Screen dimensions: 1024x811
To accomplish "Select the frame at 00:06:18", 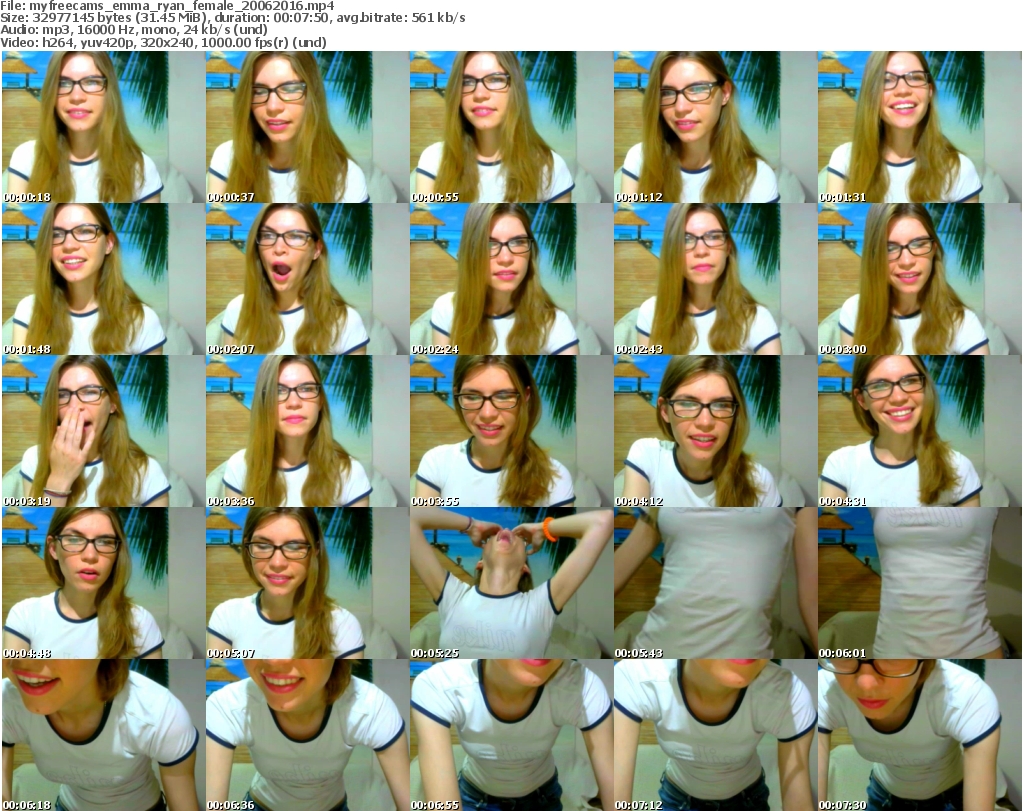I will (104, 735).
